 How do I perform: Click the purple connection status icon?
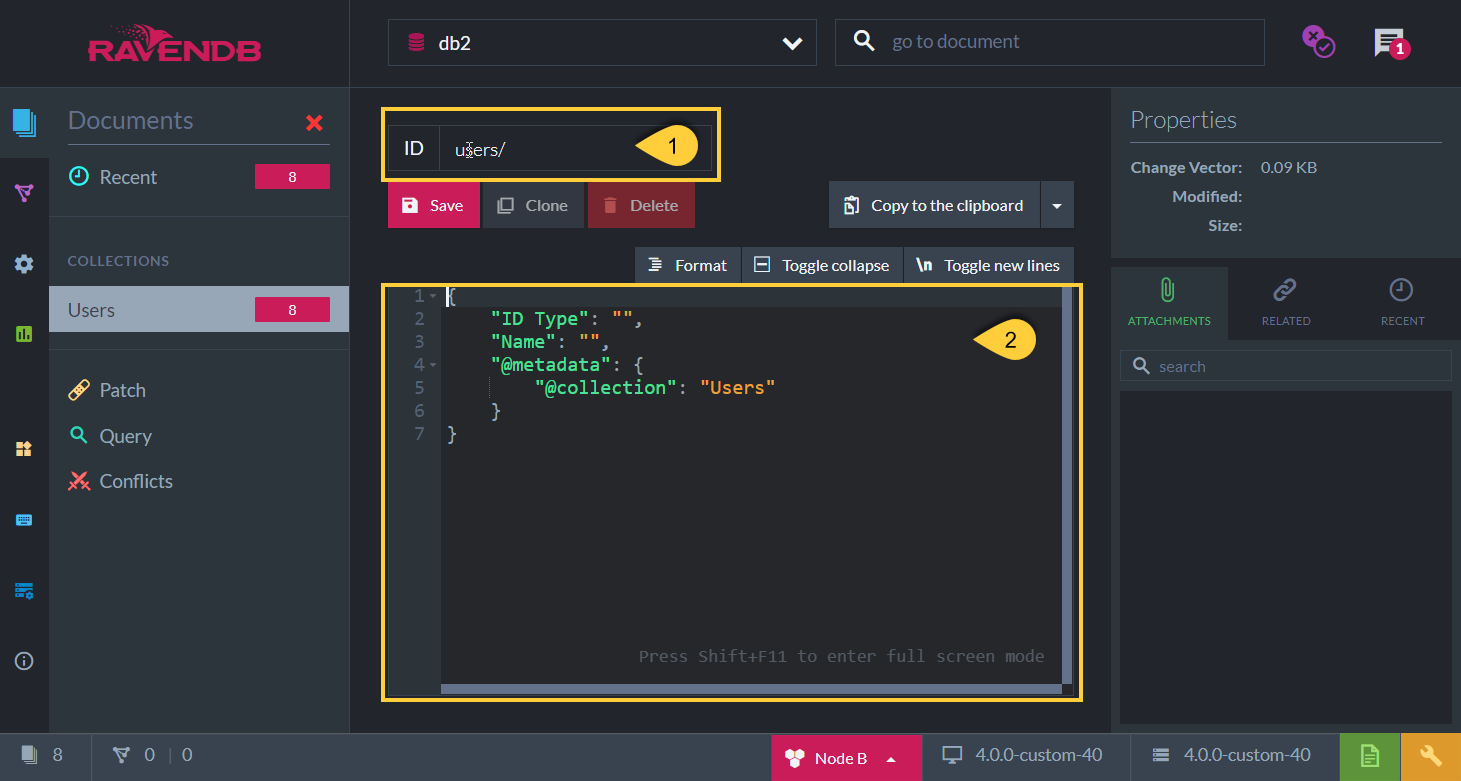point(1318,42)
